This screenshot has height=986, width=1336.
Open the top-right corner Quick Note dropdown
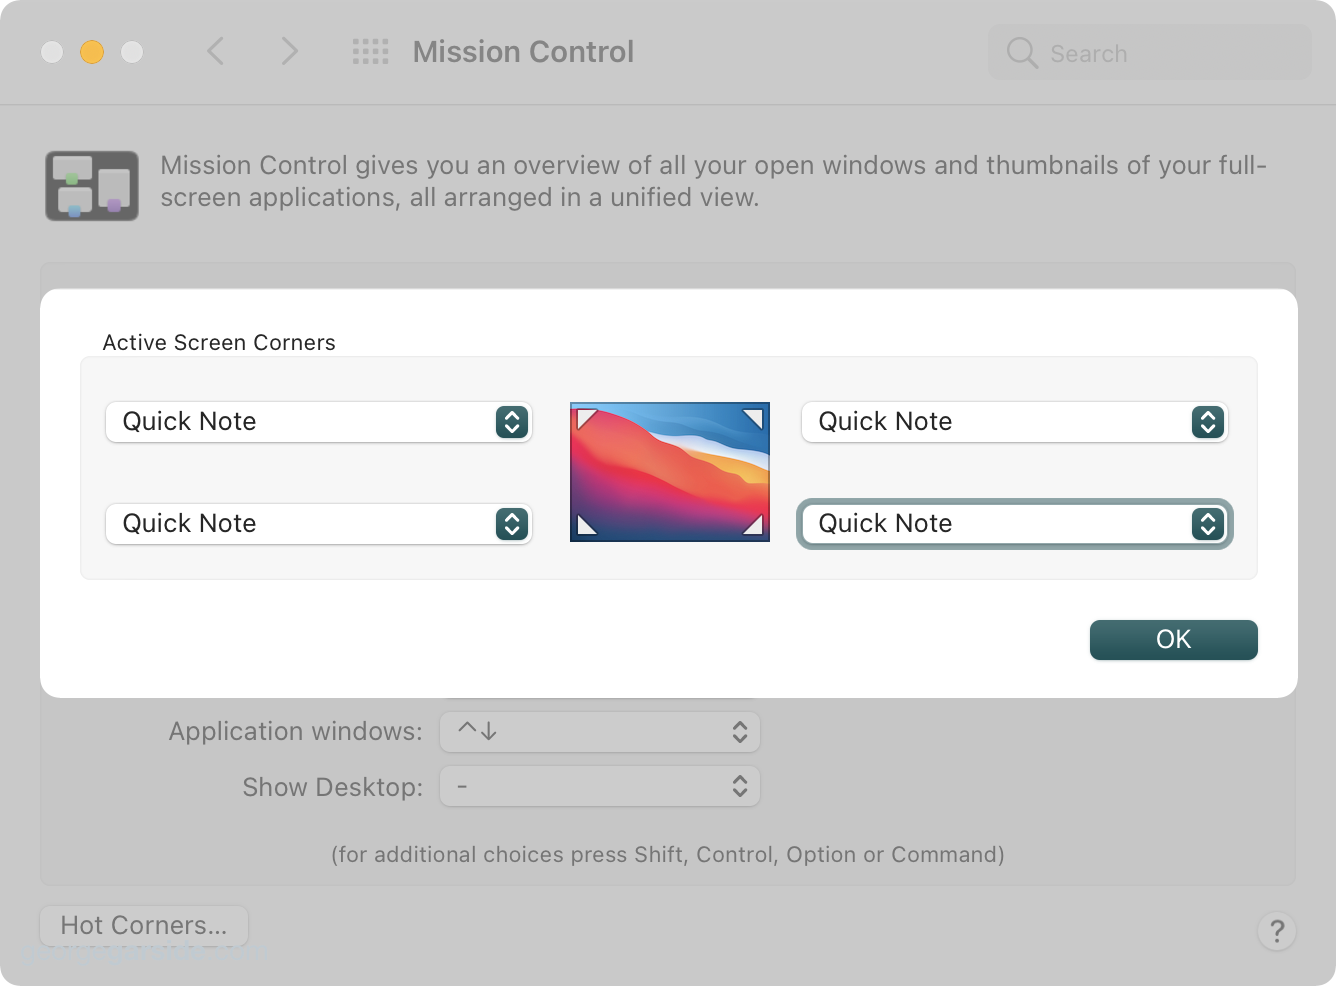coord(1014,422)
